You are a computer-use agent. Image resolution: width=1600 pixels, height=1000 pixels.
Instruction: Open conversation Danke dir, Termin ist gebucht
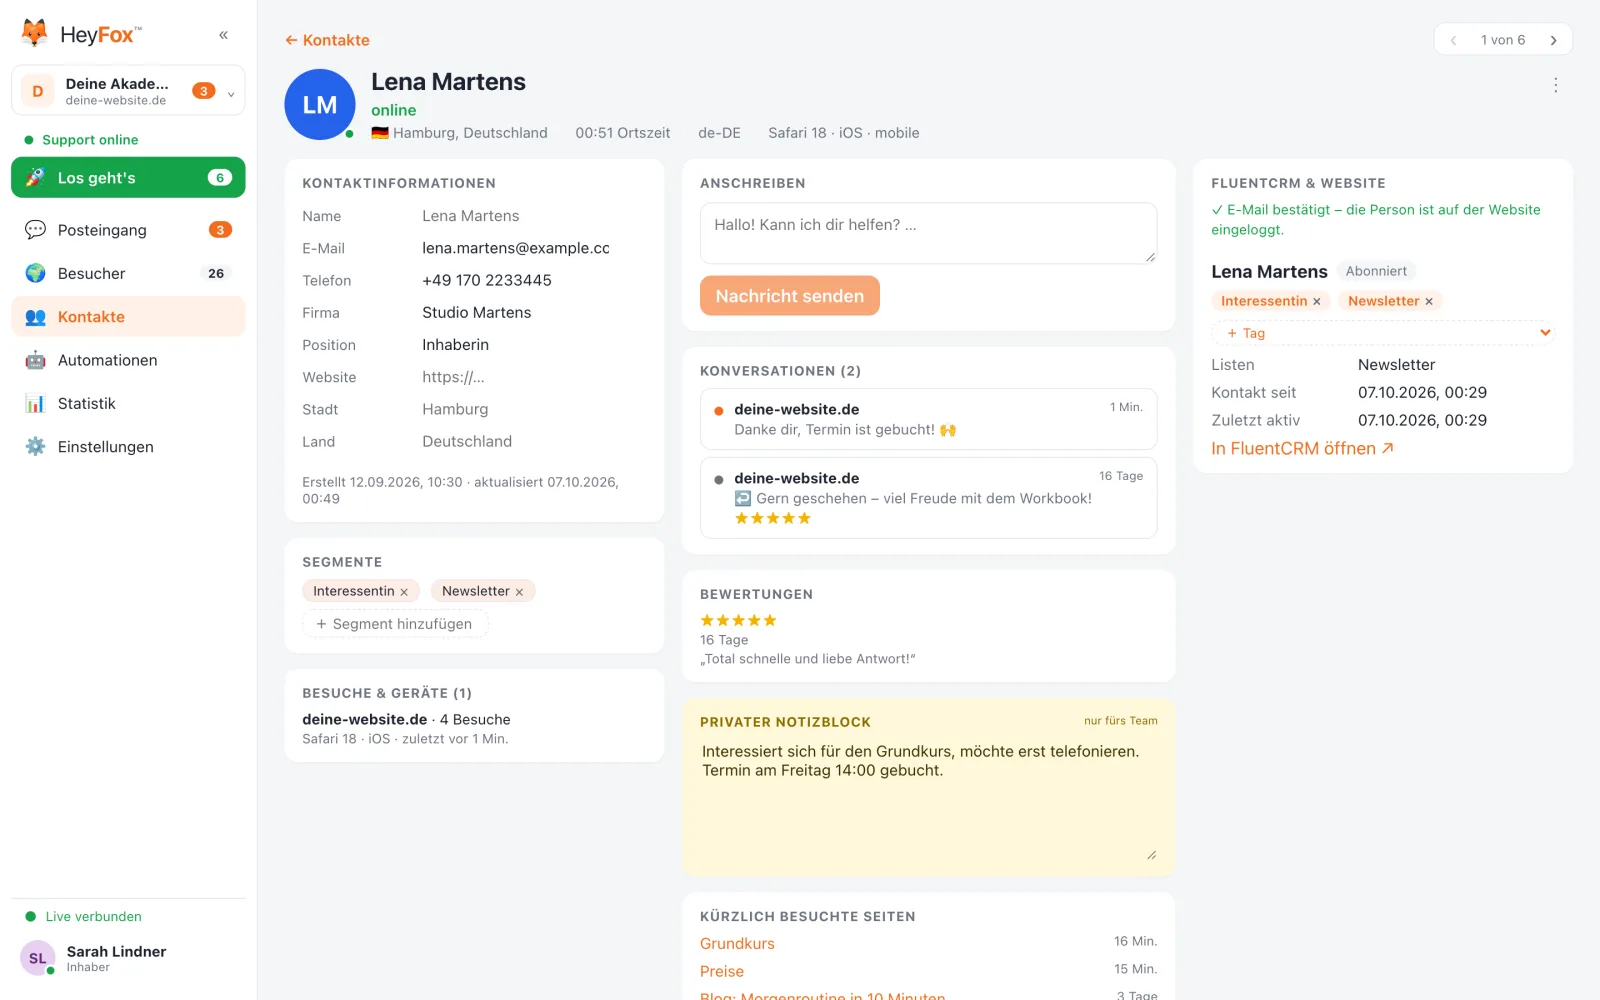pos(929,419)
